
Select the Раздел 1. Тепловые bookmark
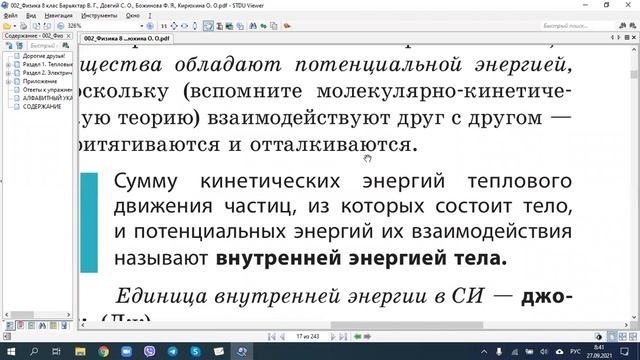pyautogui.click(x=47, y=64)
